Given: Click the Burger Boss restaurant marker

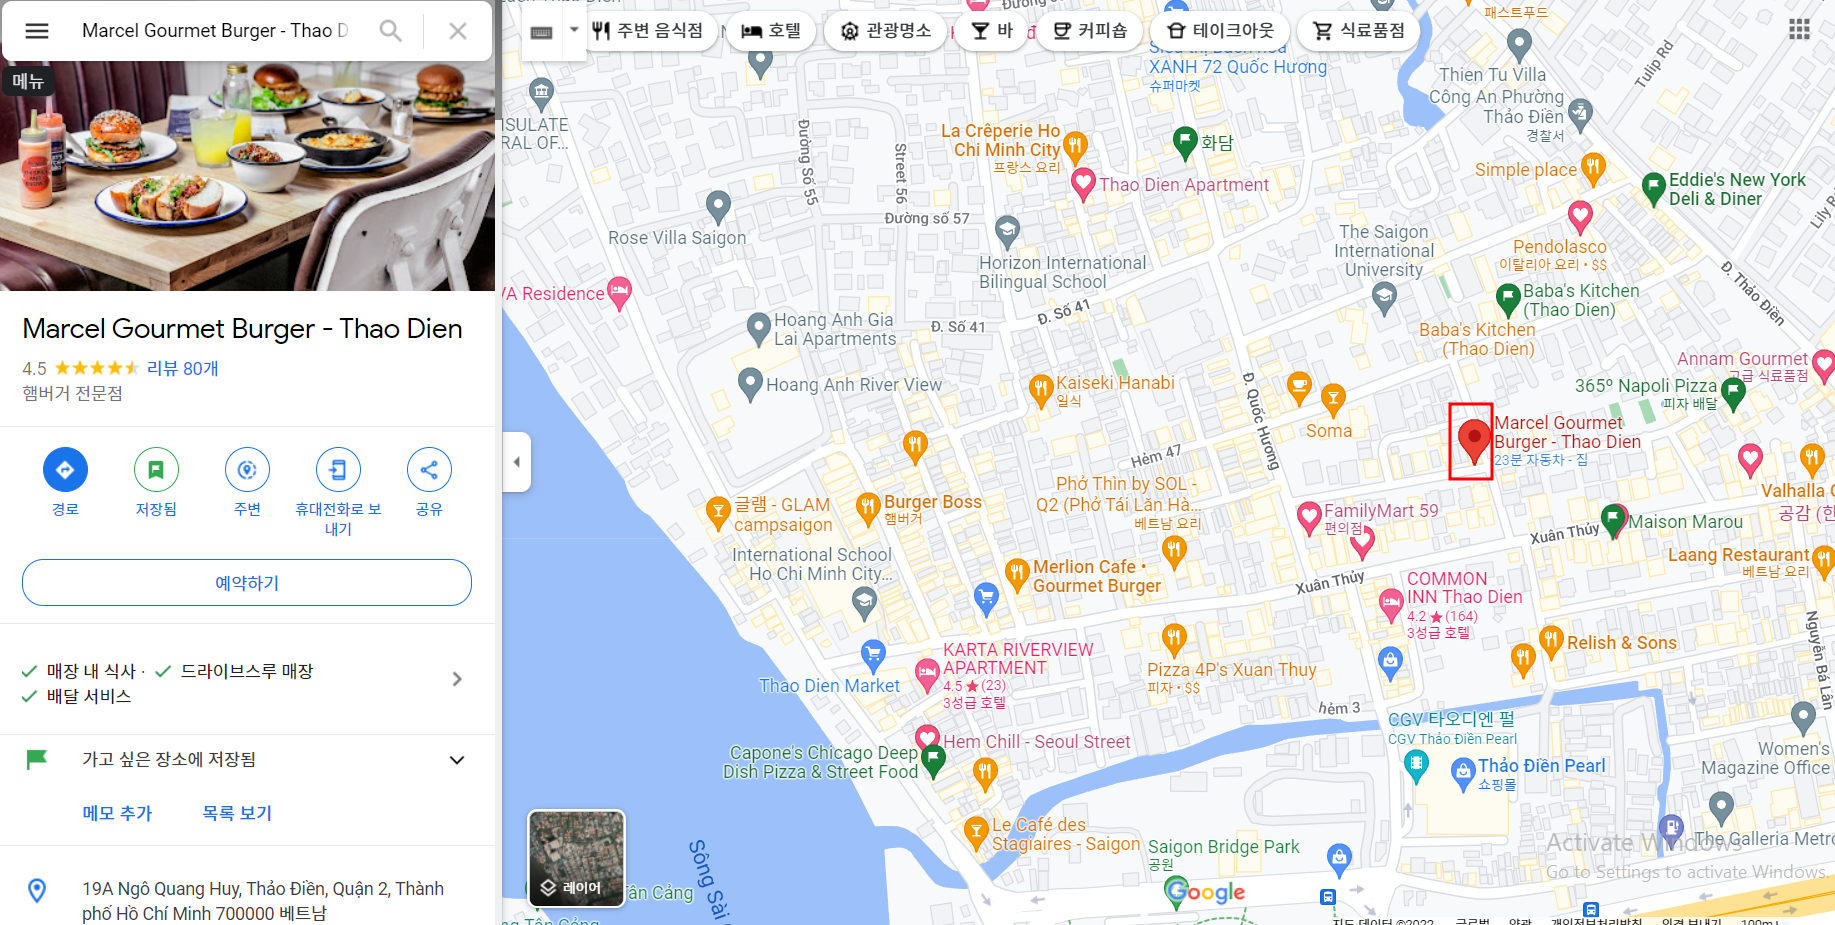Looking at the screenshot, I should point(868,508).
